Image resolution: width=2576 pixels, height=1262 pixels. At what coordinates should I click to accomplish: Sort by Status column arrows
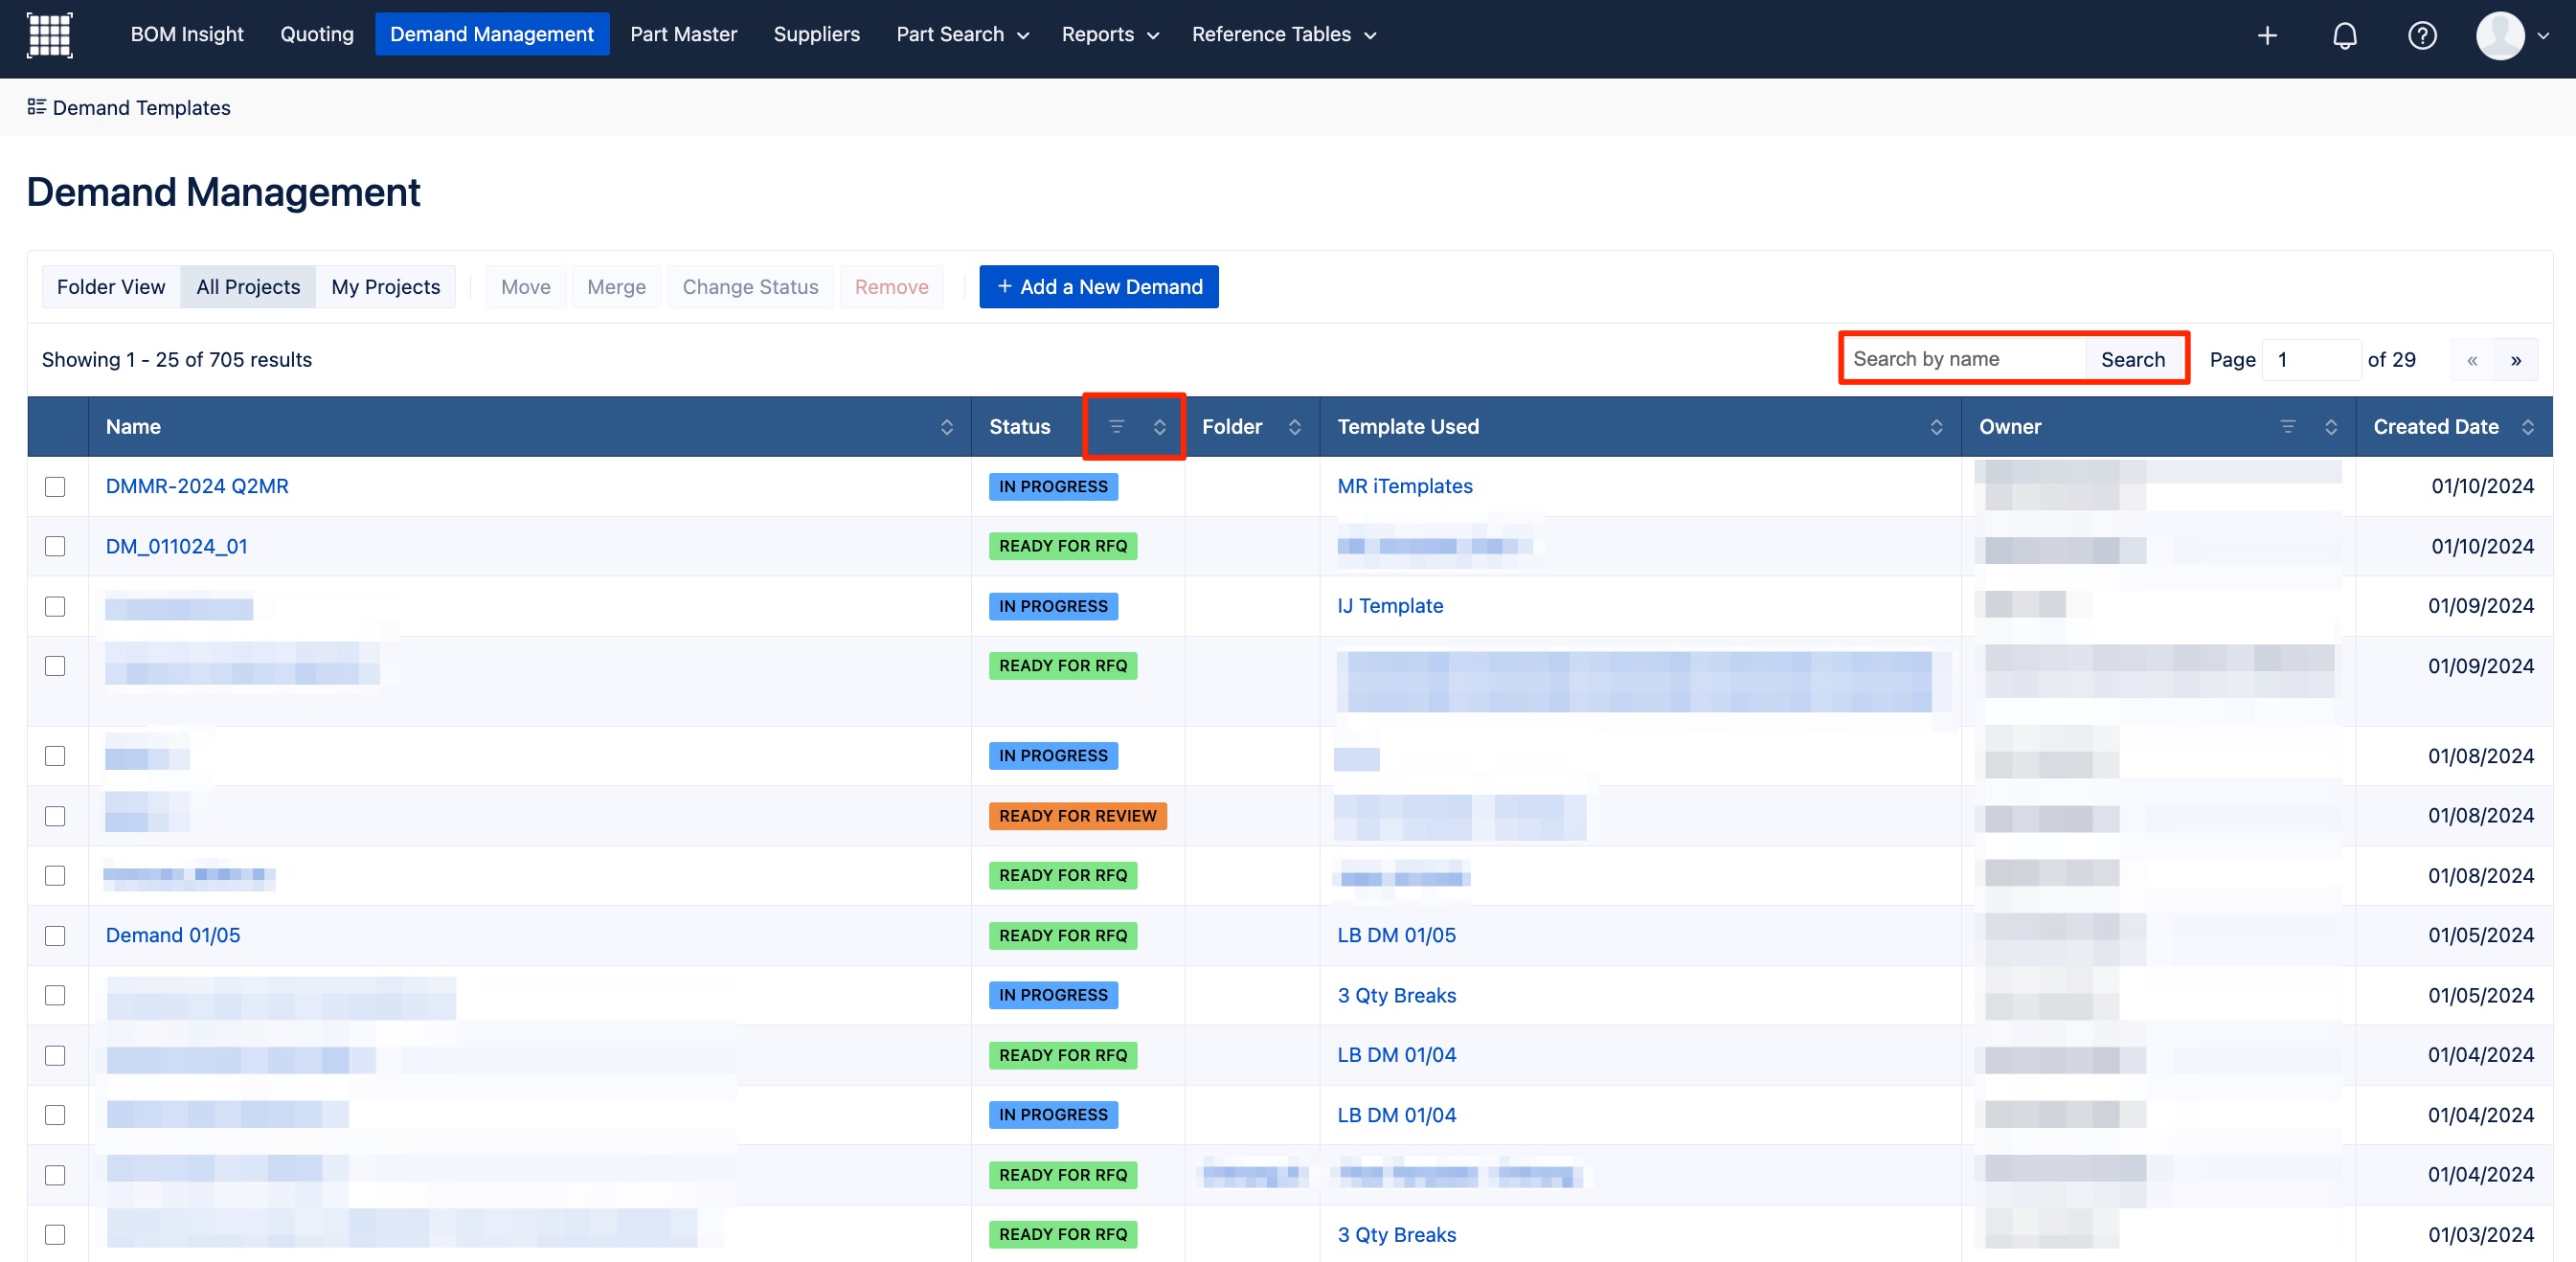click(1159, 427)
